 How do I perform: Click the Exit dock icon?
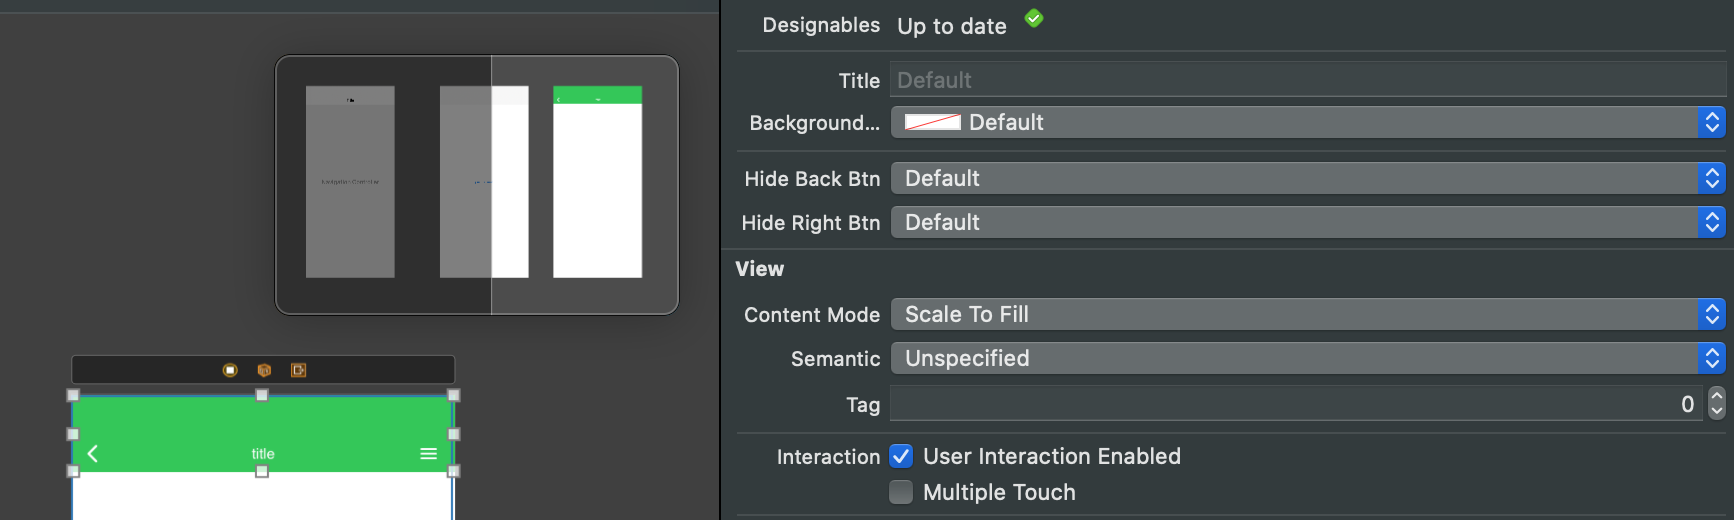(x=298, y=370)
